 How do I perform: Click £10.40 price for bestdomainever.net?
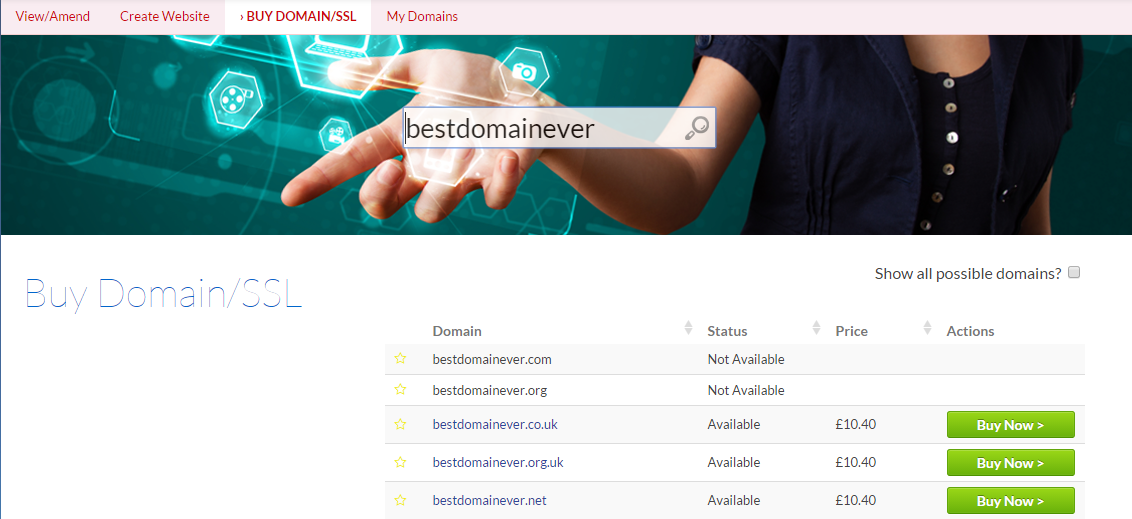coord(855,500)
